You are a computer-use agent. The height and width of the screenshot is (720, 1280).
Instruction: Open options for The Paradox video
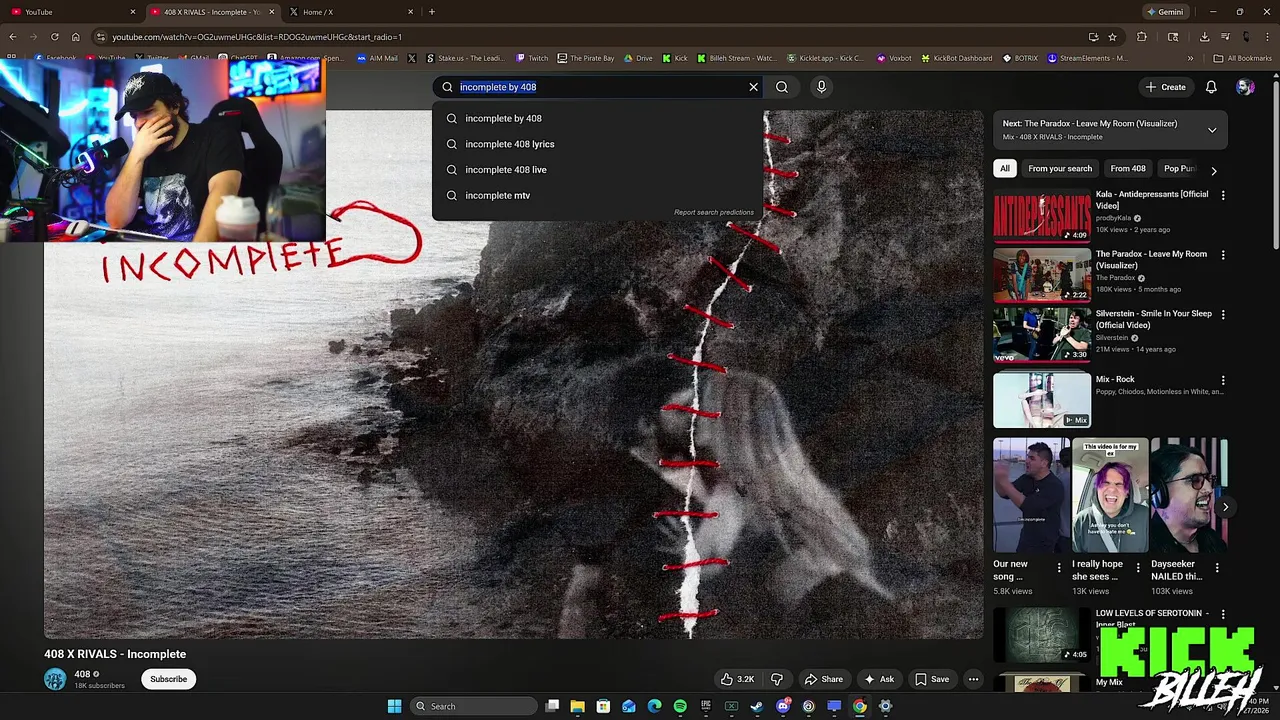[1223, 255]
